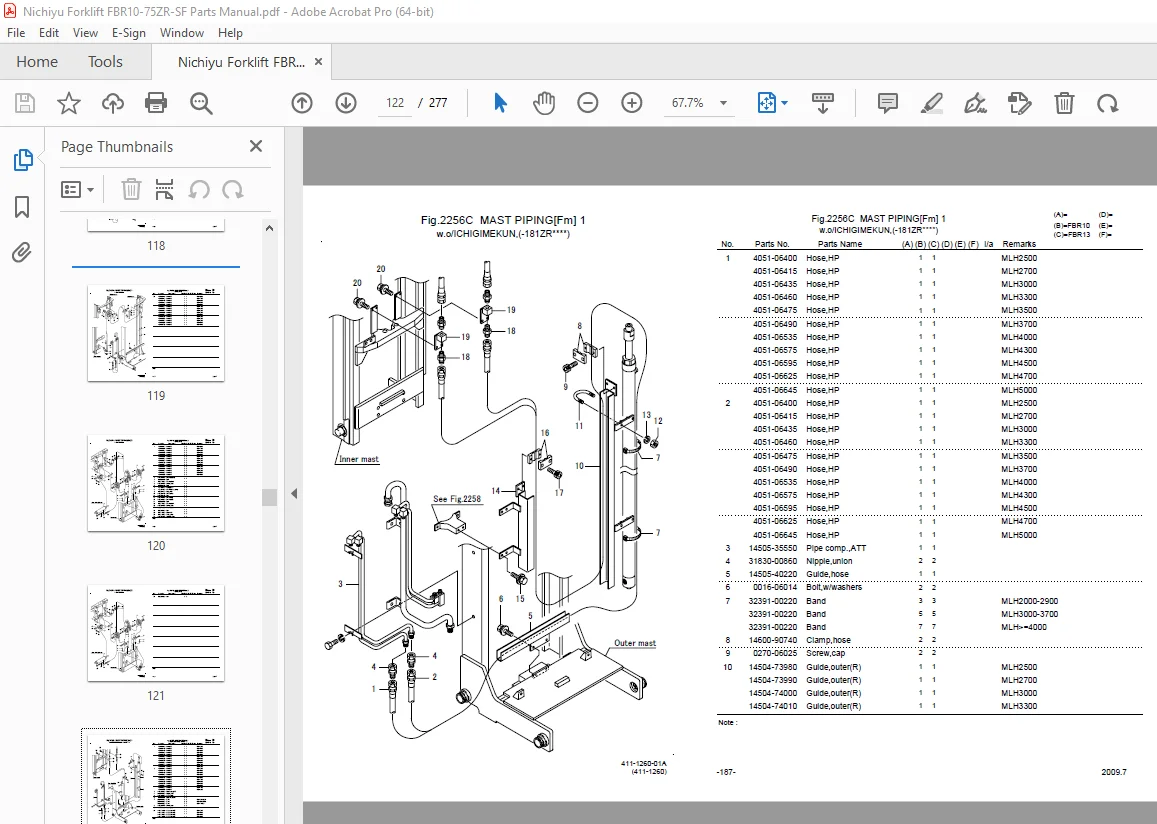Click the 'Pipe comp.,ATT' part name
The height and width of the screenshot is (824, 1157).
point(836,548)
